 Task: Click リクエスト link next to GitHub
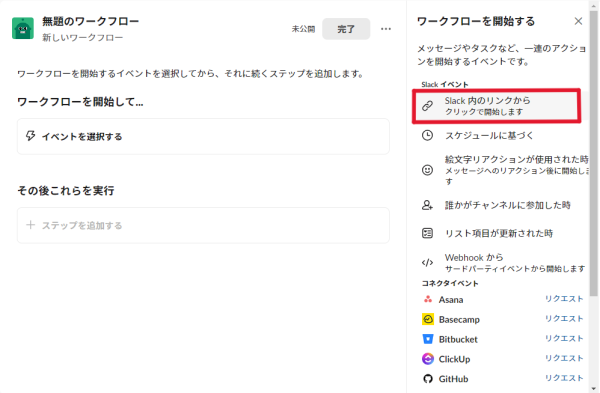point(564,378)
